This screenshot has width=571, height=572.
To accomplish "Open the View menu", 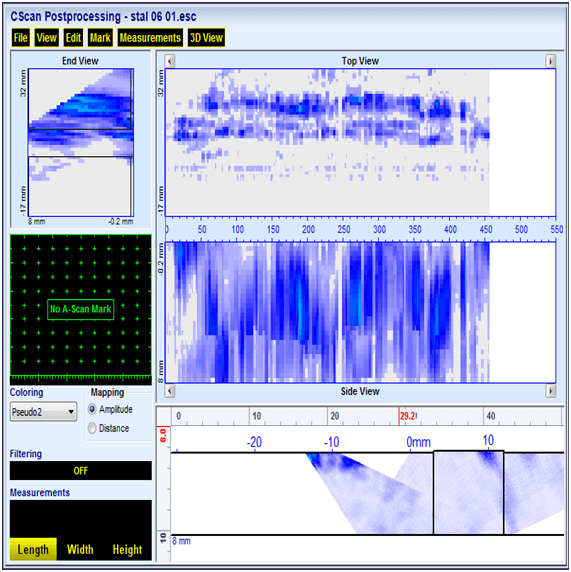I will coord(46,38).
